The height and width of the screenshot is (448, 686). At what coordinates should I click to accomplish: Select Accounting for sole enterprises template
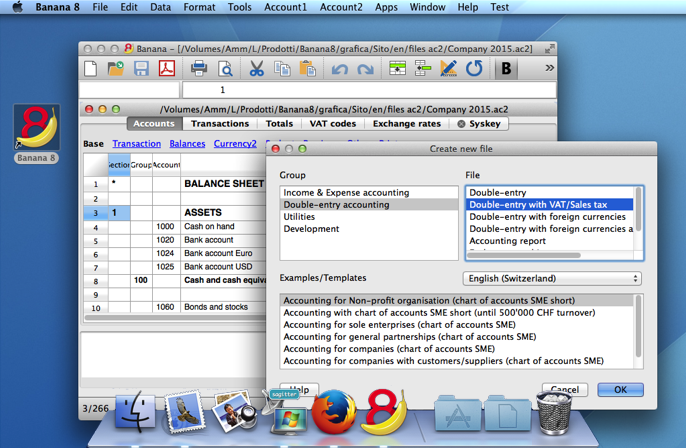[x=458, y=325]
